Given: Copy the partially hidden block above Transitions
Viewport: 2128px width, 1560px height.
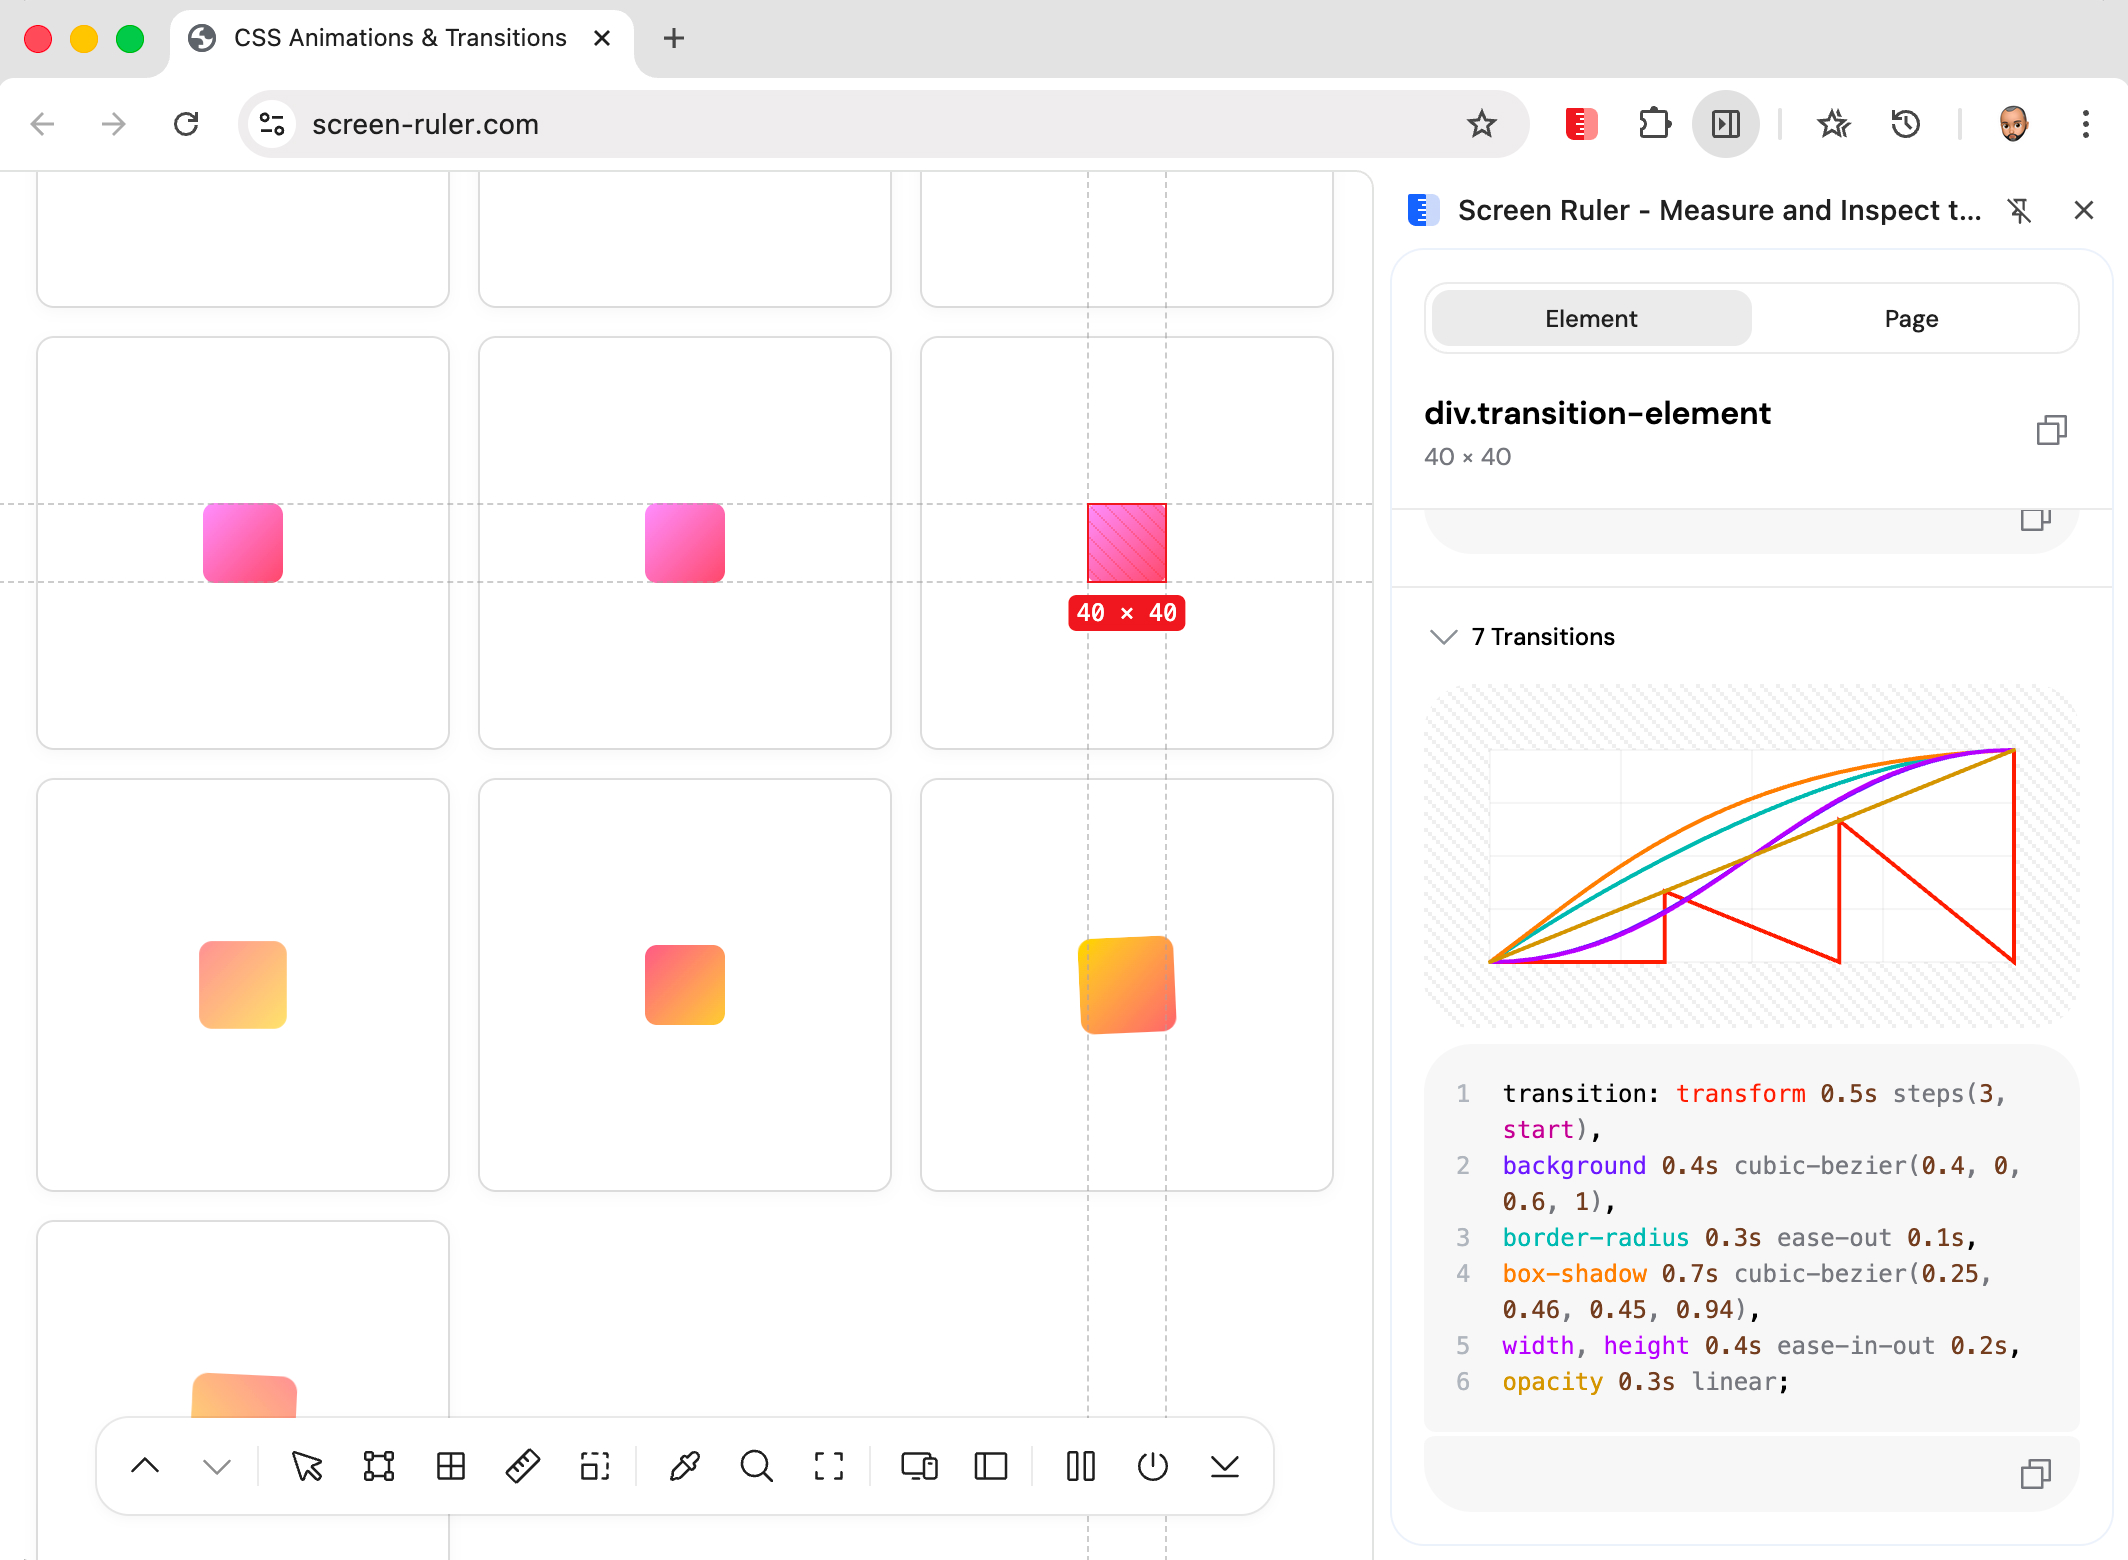Looking at the screenshot, I should (x=2035, y=519).
